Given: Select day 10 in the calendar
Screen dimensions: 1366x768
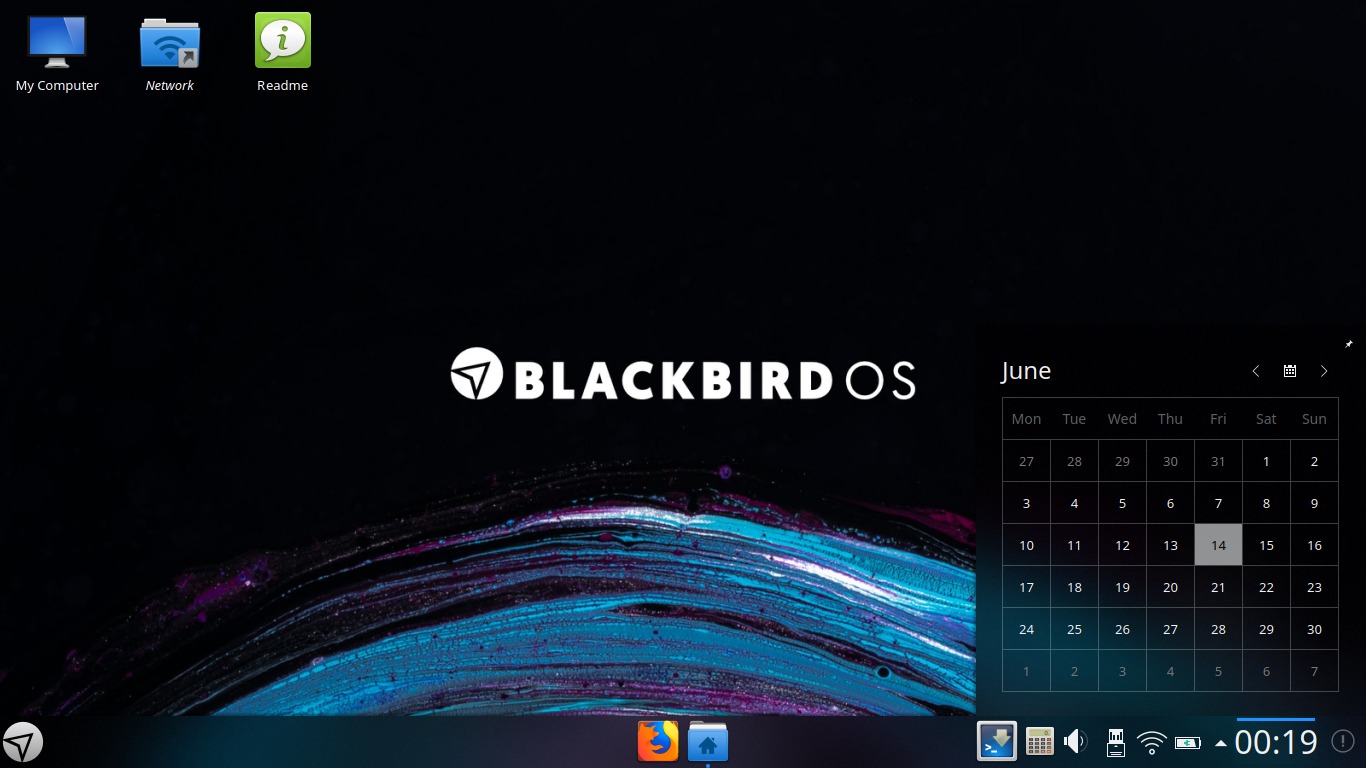Looking at the screenshot, I should click(x=1026, y=545).
